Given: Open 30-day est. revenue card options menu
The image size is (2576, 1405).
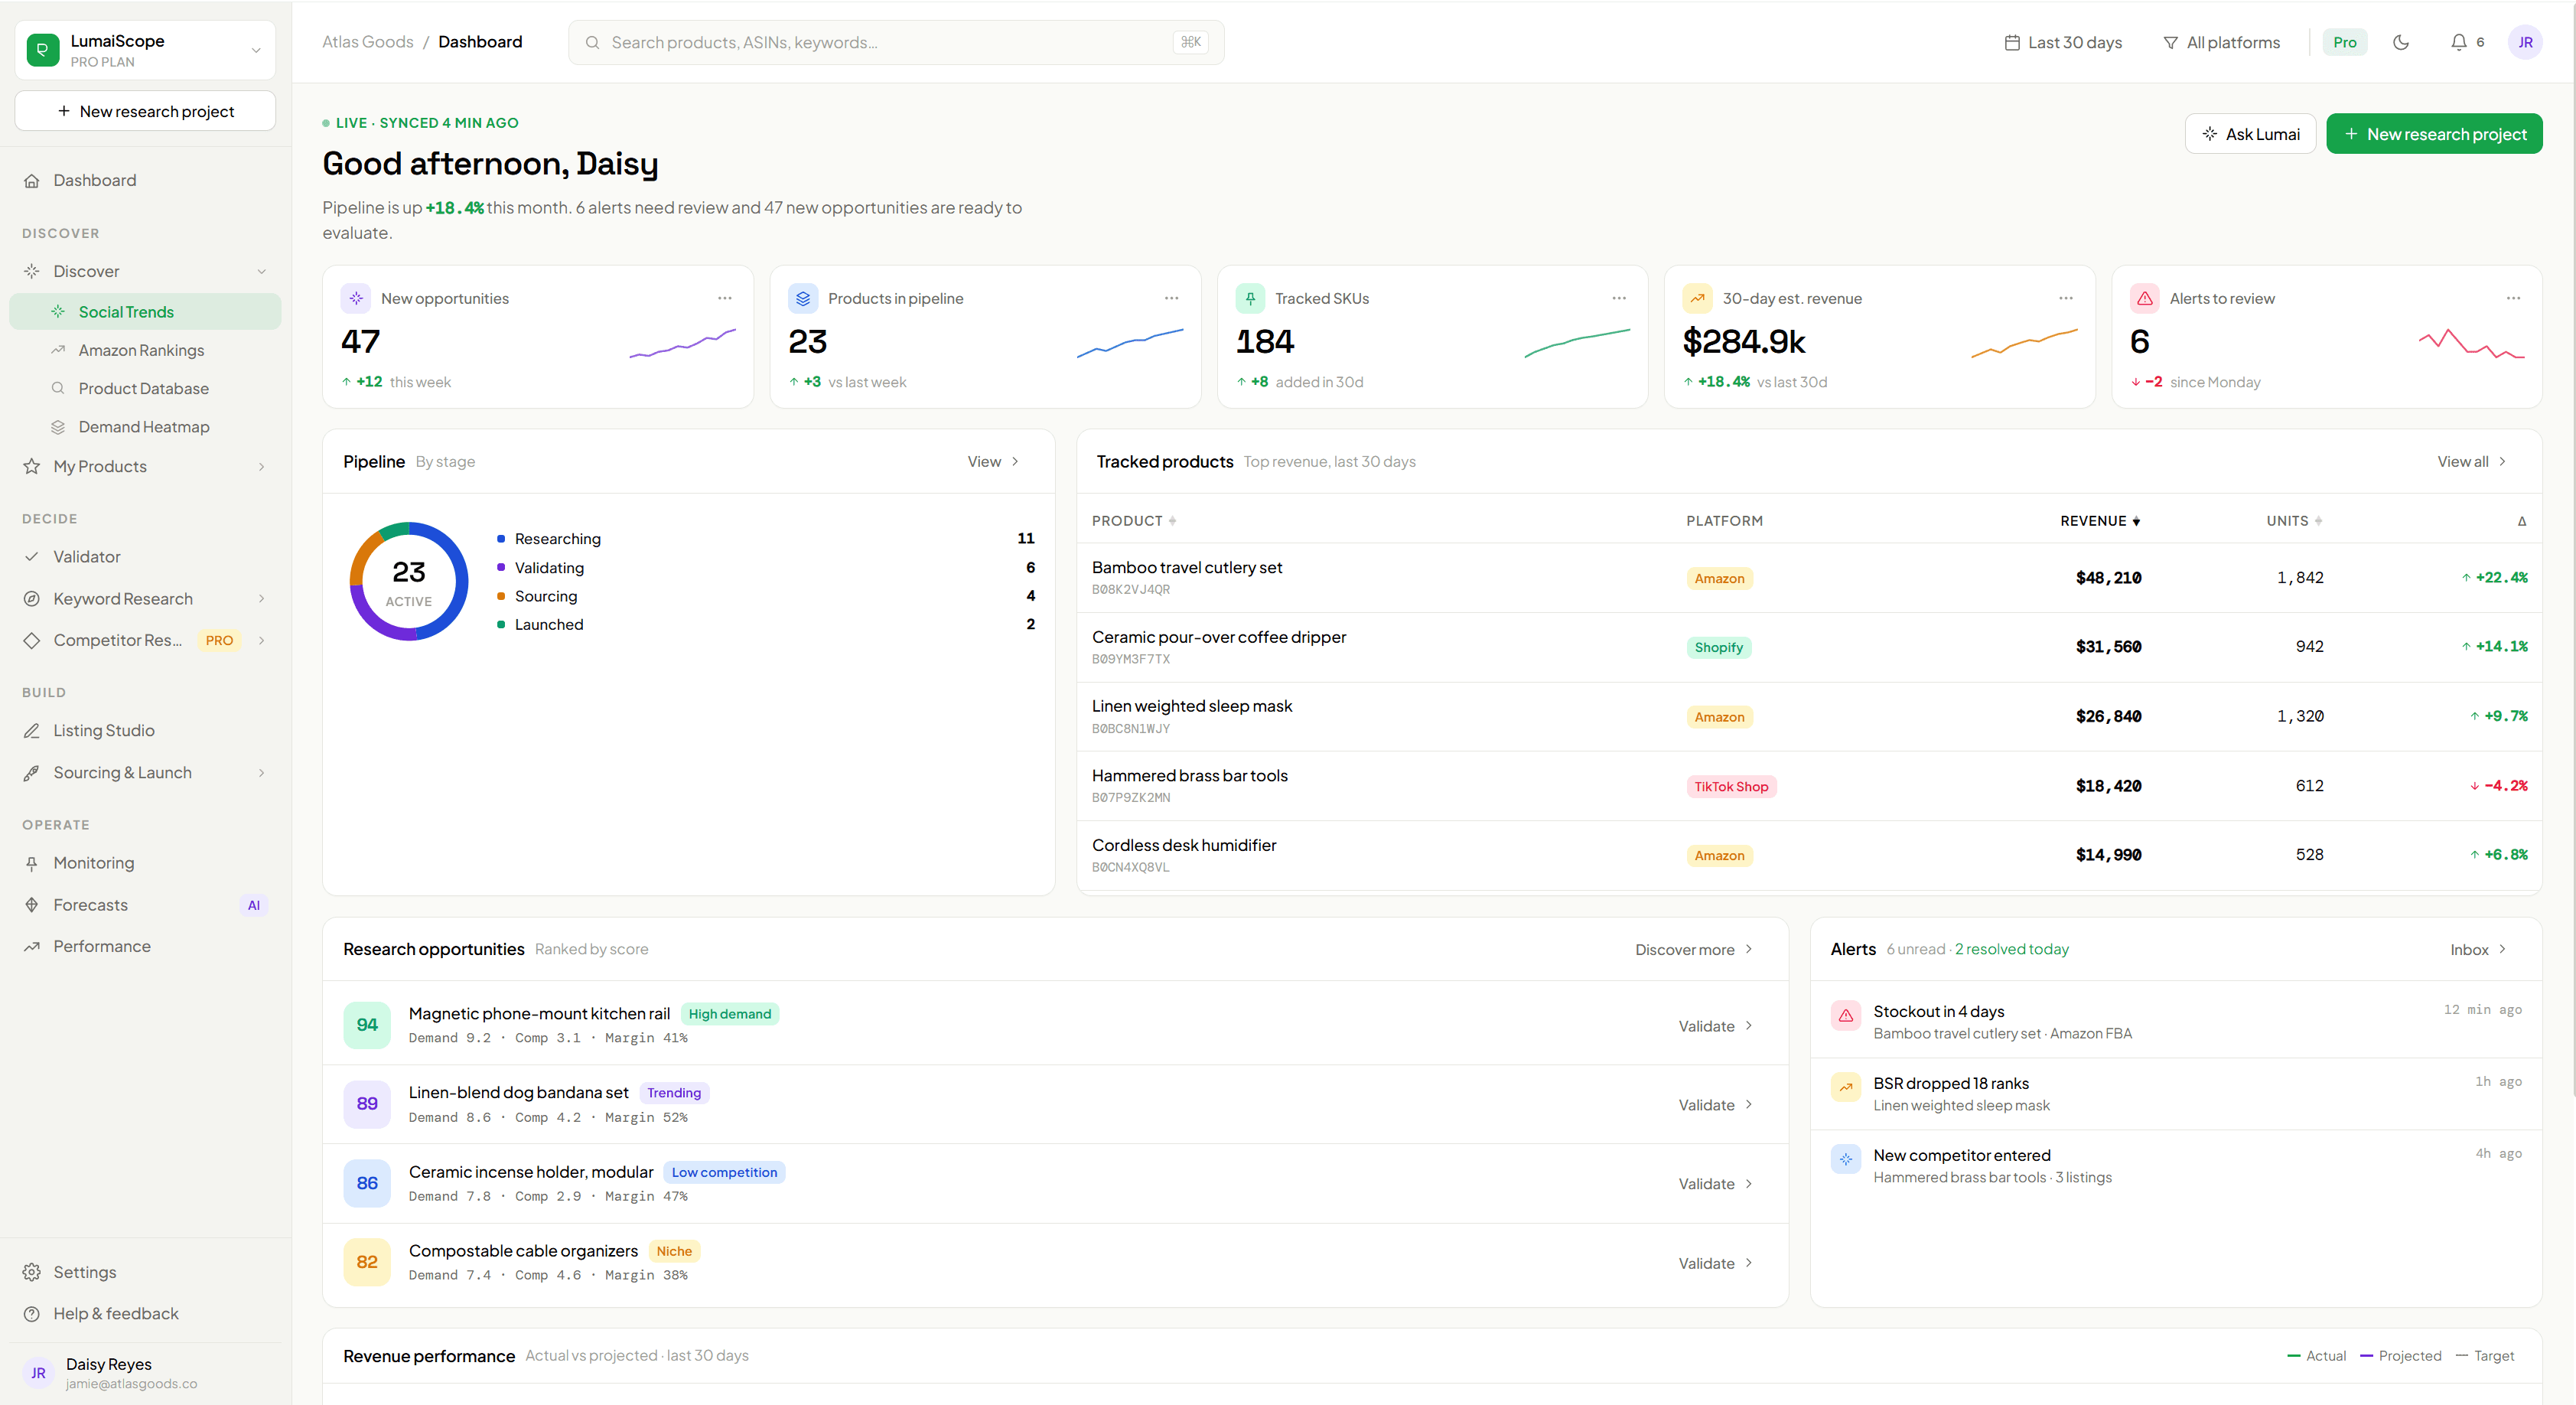Looking at the screenshot, I should [2065, 298].
